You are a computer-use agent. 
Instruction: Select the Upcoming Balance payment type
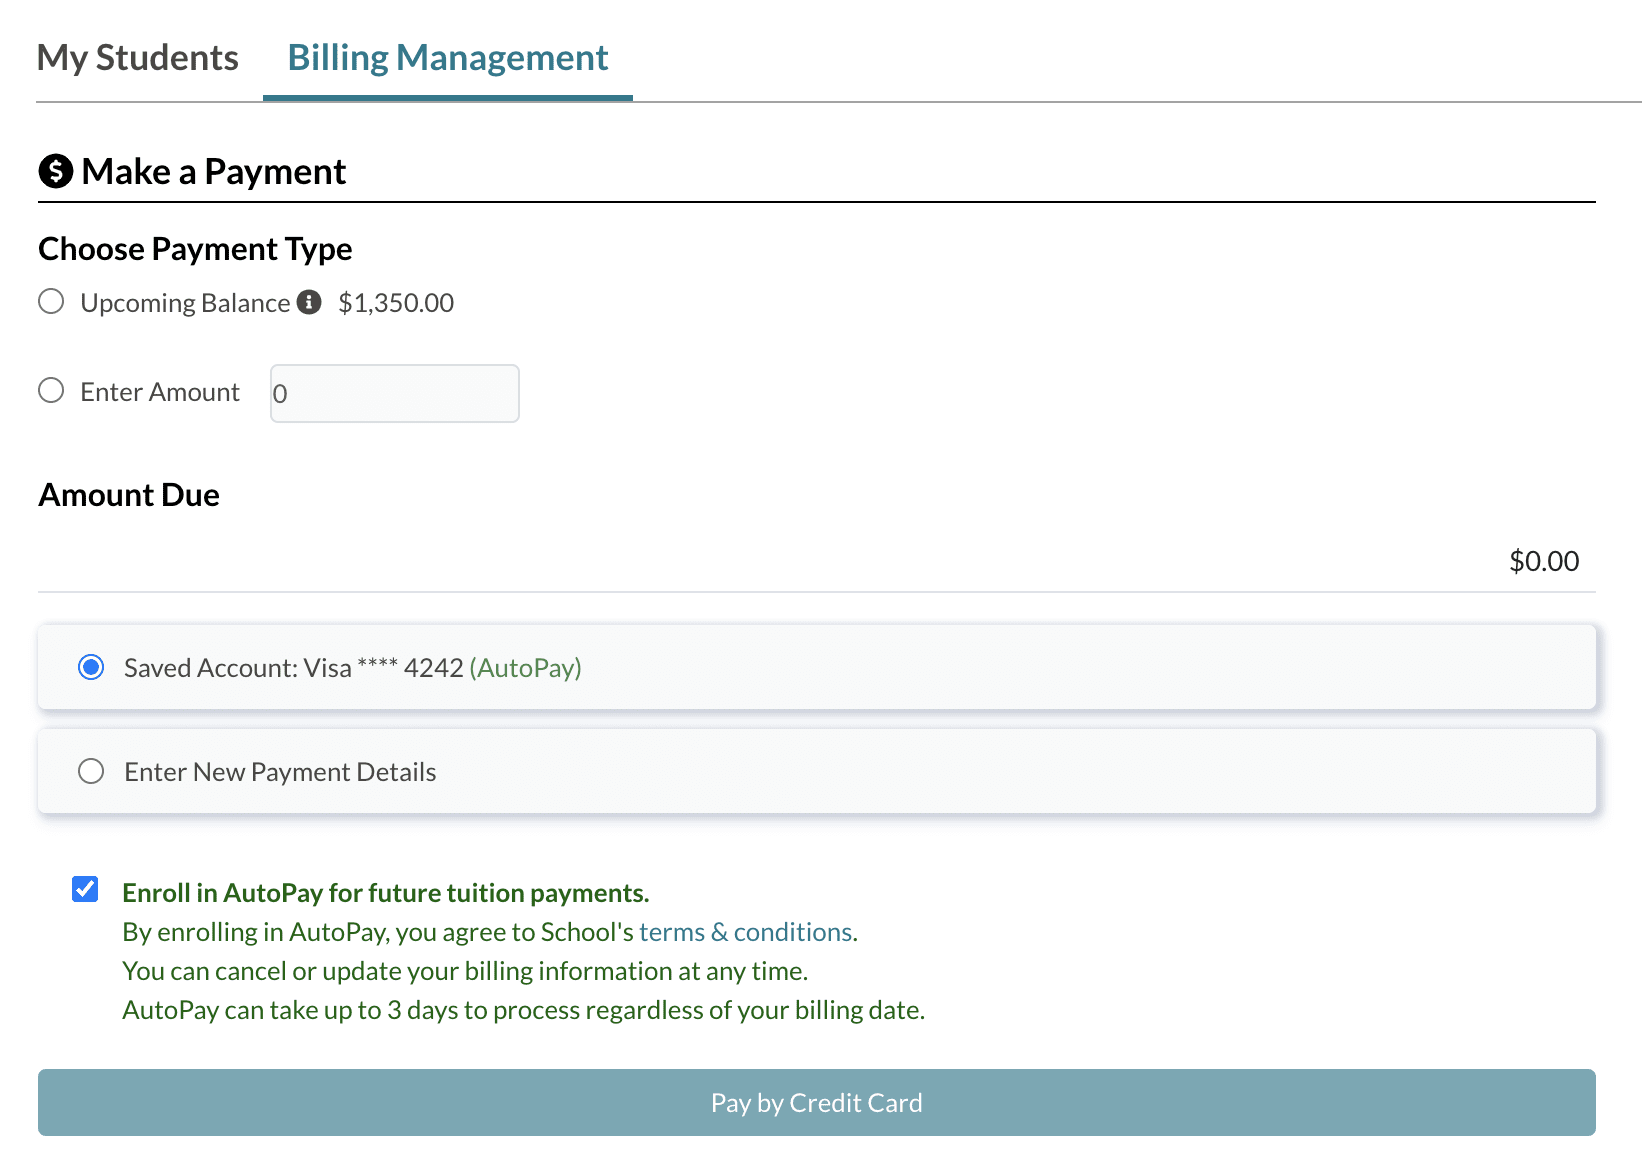(x=51, y=300)
